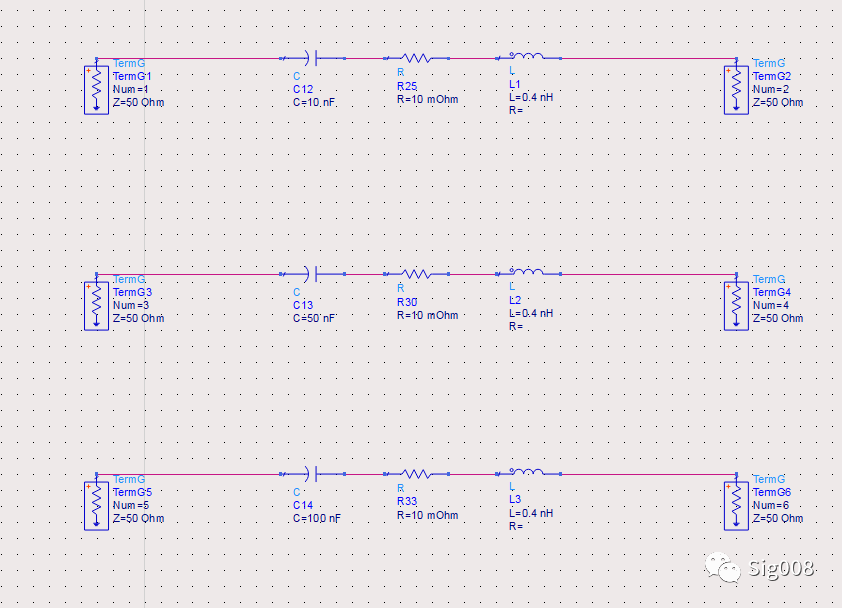The width and height of the screenshot is (842, 608).
Task: Click the C=50 nF parameter text
Action: [x=315, y=318]
